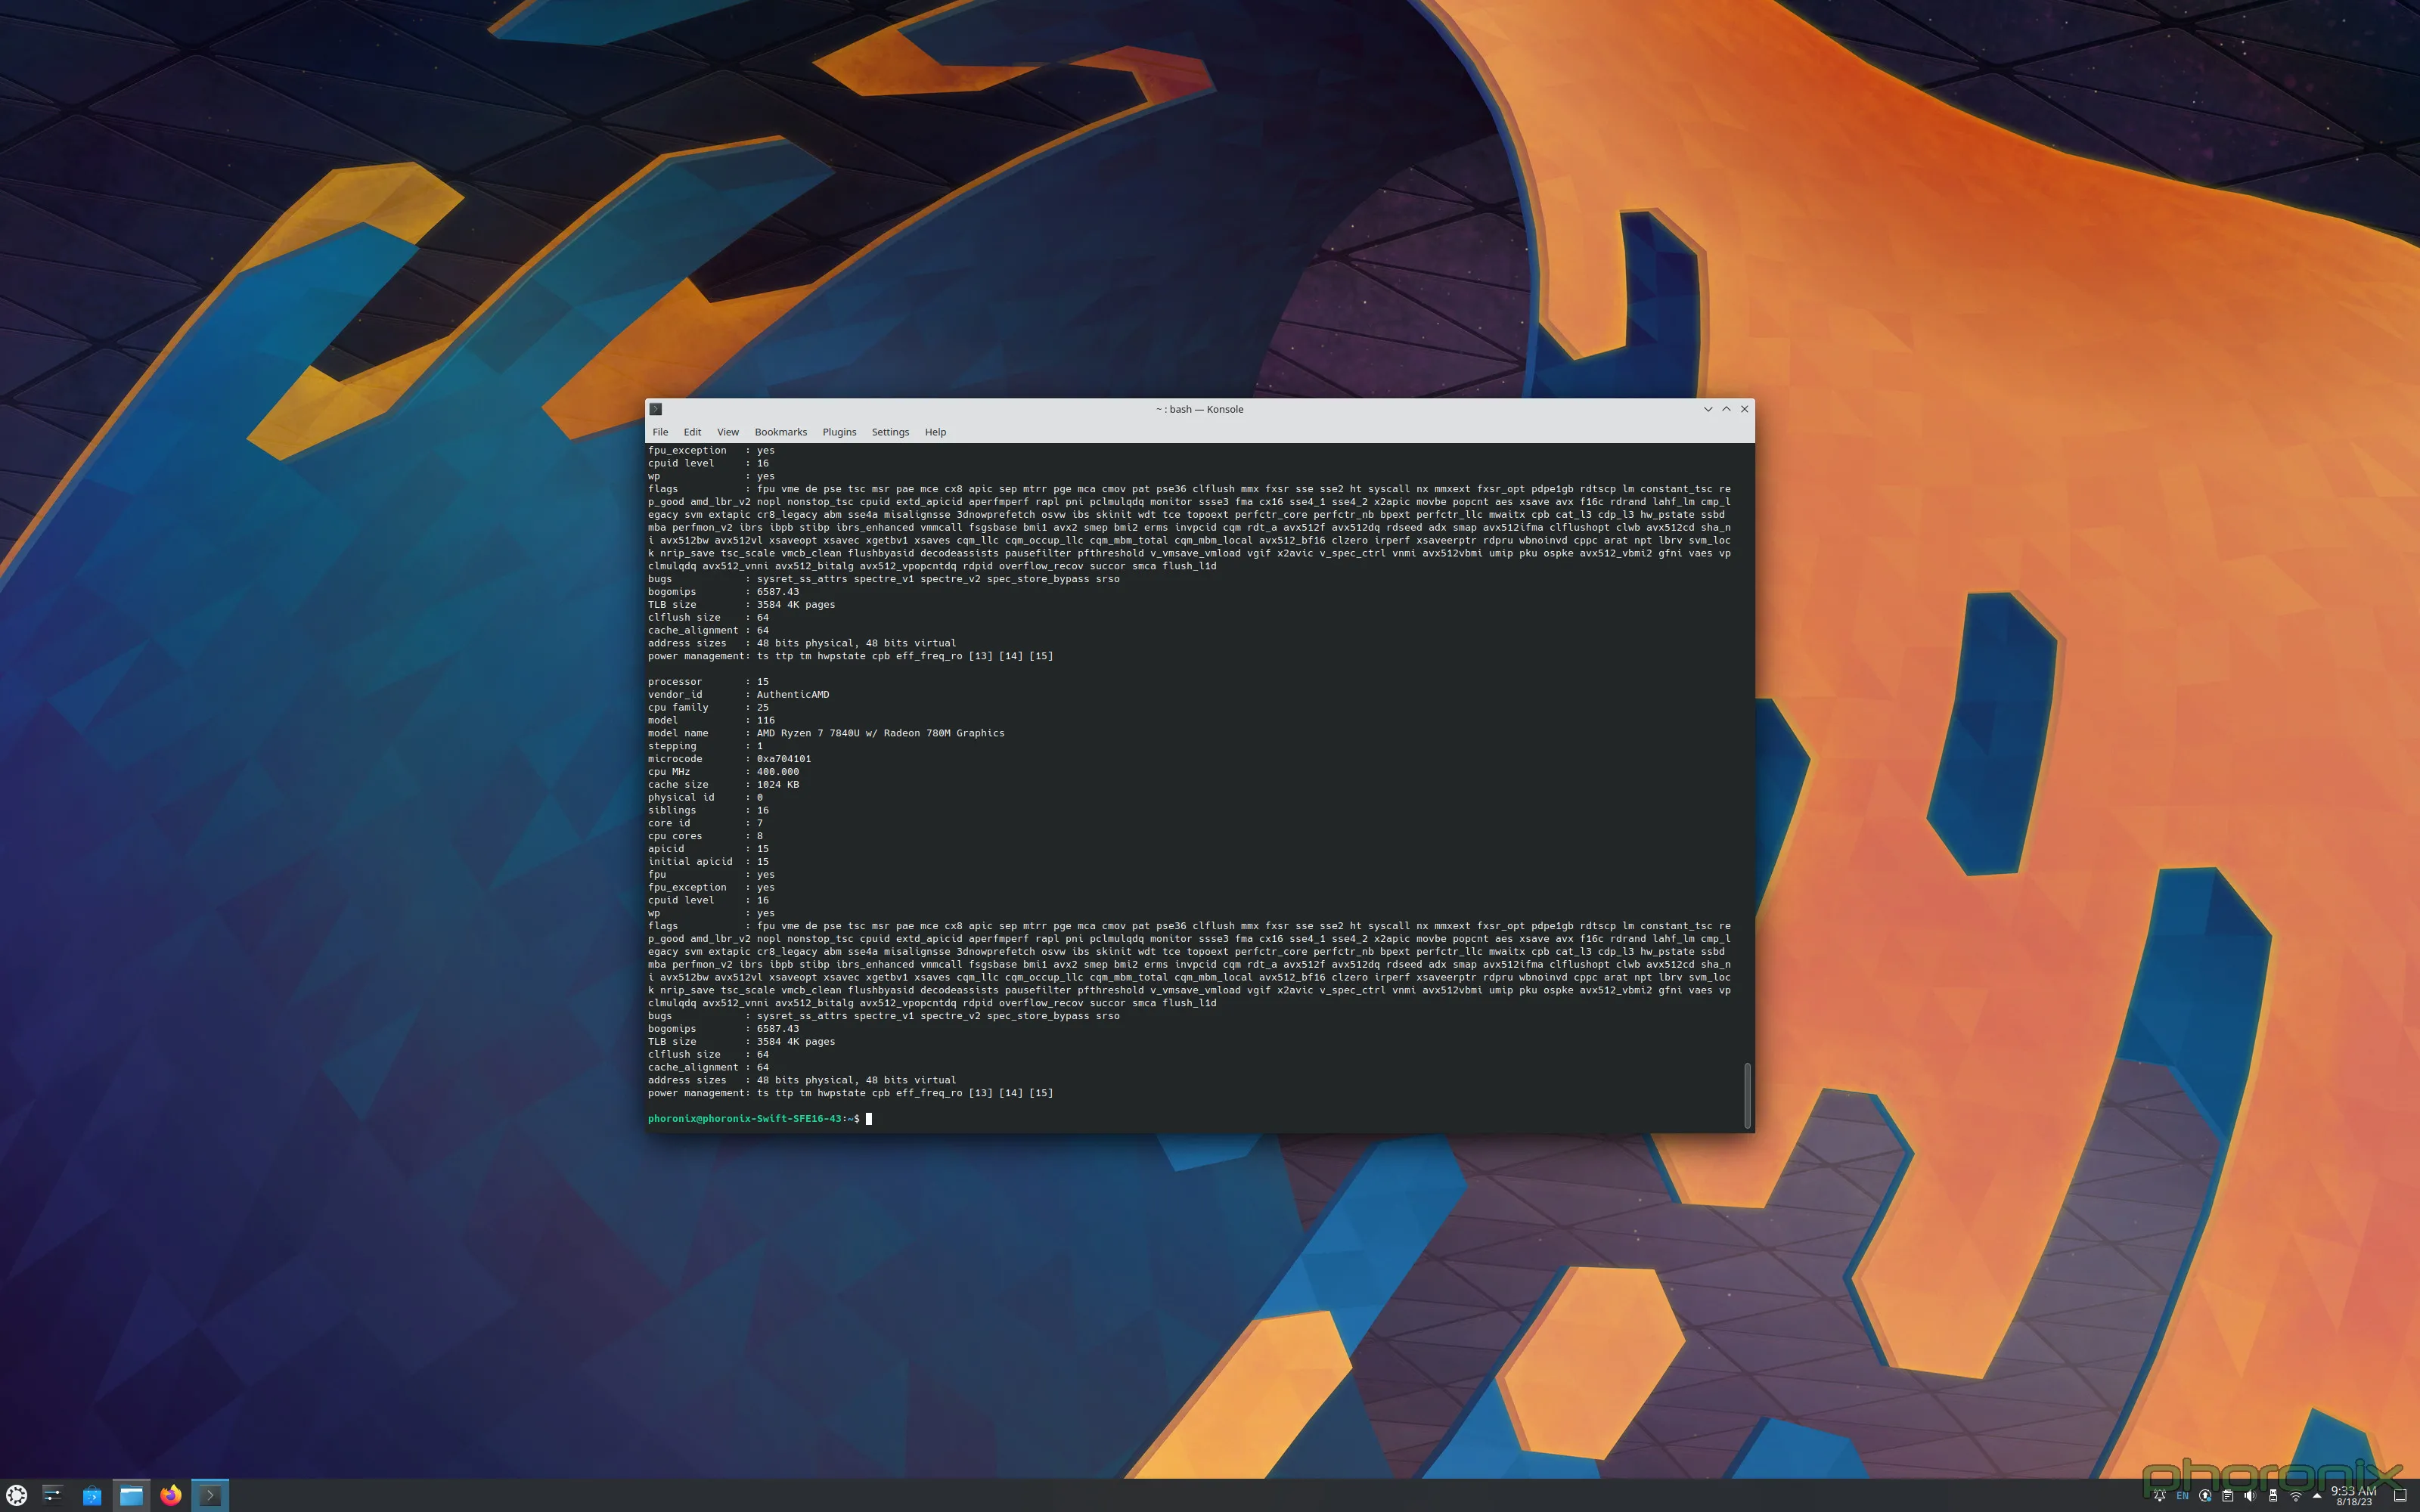Open the Konsole titlebar chevron menu
2420x1512 pixels.
pyautogui.click(x=1709, y=409)
